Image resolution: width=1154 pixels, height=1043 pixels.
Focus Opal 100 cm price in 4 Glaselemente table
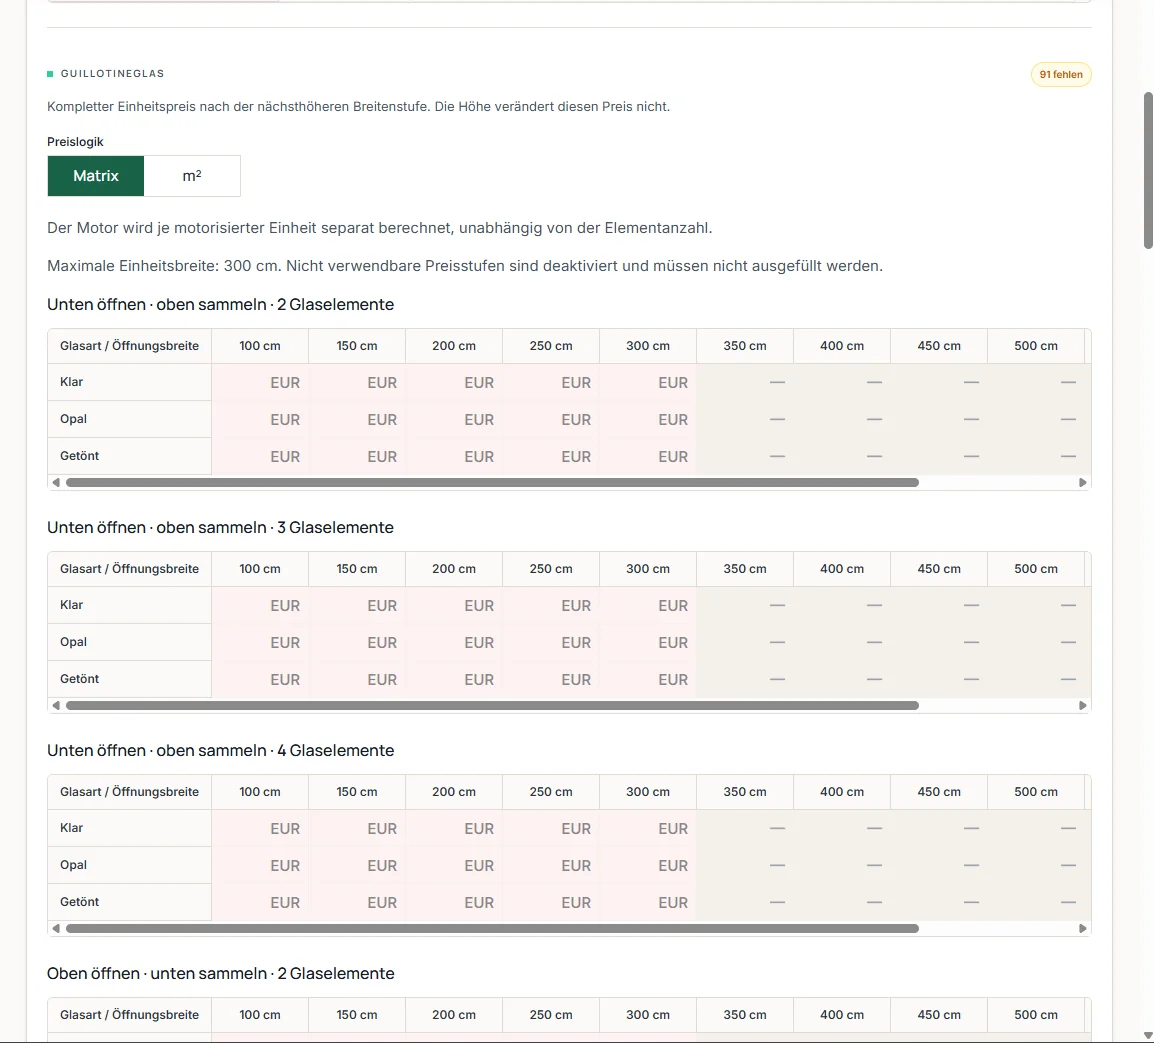click(x=260, y=866)
